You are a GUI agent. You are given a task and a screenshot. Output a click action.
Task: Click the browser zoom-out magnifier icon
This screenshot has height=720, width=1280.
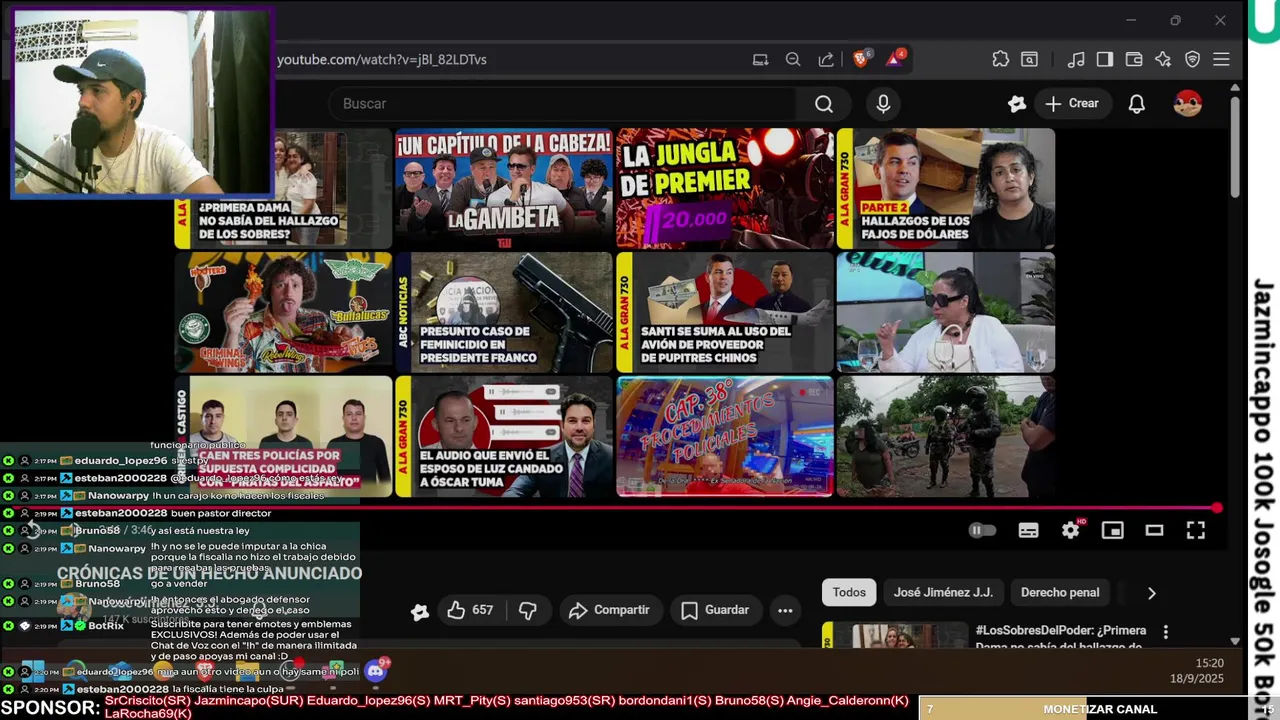793,59
